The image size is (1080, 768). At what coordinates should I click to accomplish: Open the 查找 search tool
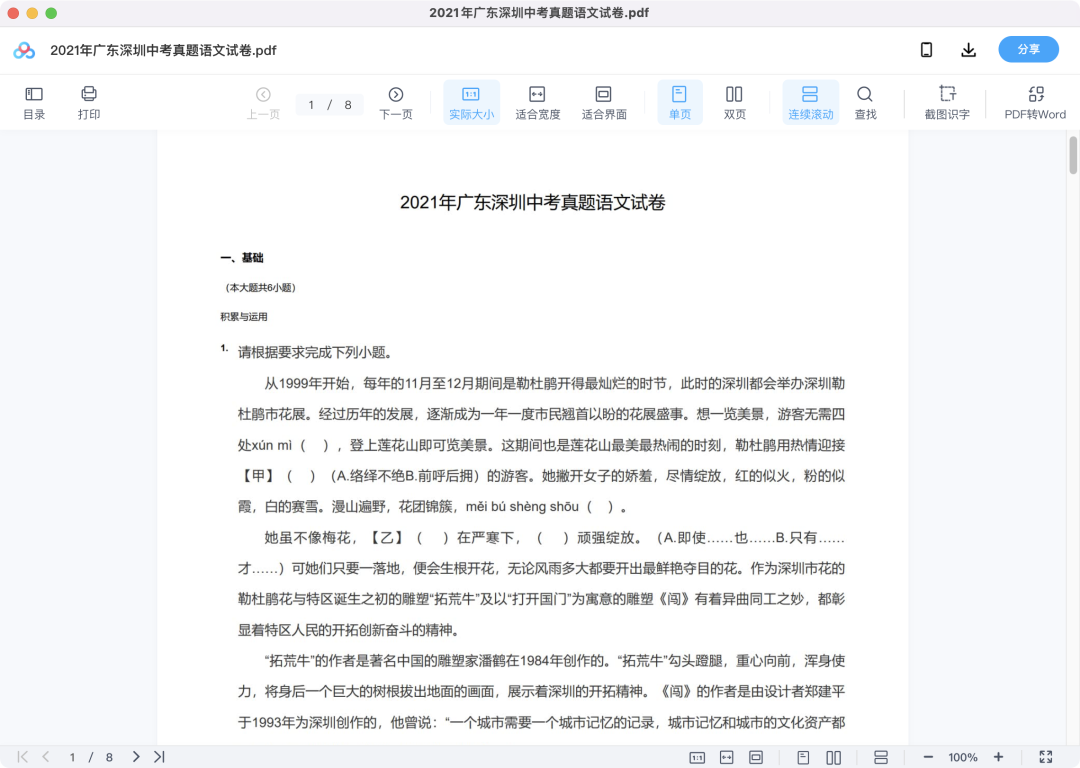(865, 103)
